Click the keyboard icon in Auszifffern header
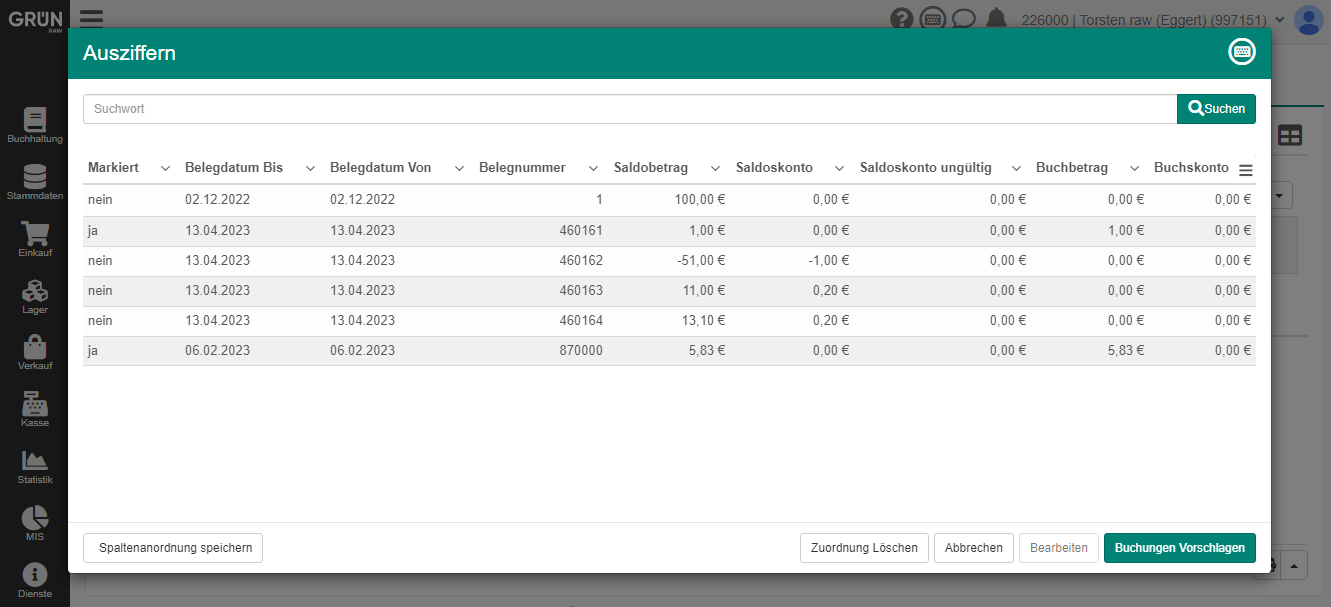 pyautogui.click(x=1242, y=53)
